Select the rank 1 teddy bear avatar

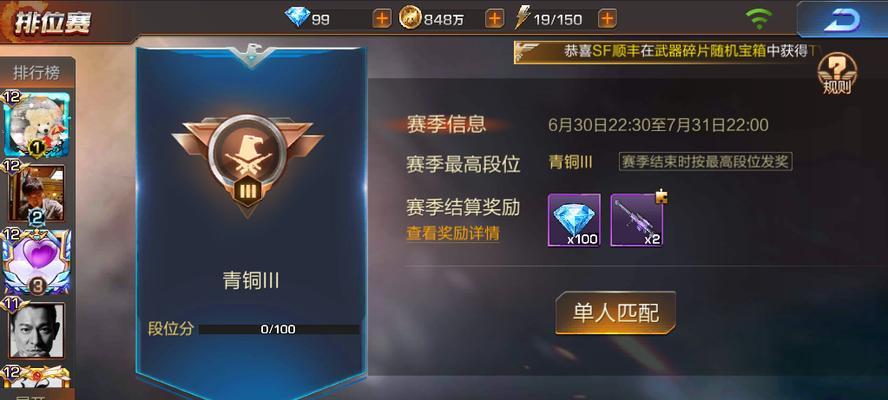[x=37, y=125]
